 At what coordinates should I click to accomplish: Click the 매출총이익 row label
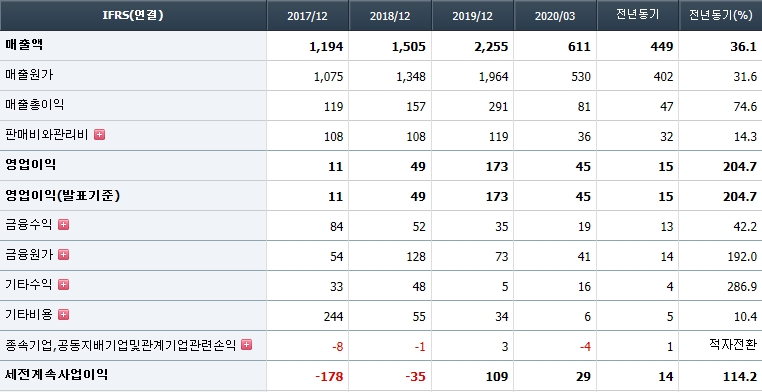pos(35,104)
